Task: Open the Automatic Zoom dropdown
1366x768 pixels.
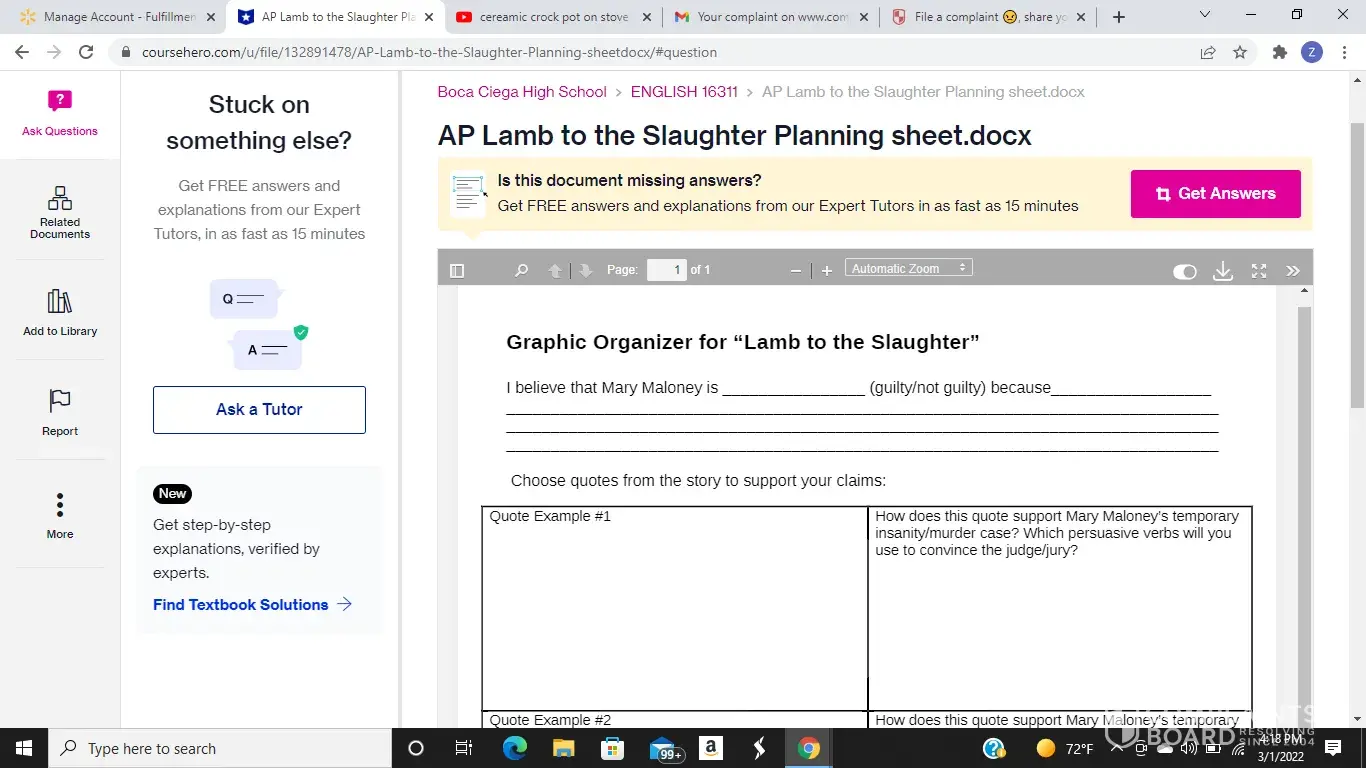Action: click(x=908, y=268)
